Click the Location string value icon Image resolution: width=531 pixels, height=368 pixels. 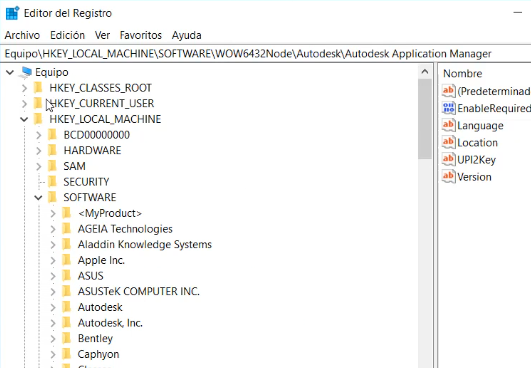pyautogui.click(x=448, y=142)
